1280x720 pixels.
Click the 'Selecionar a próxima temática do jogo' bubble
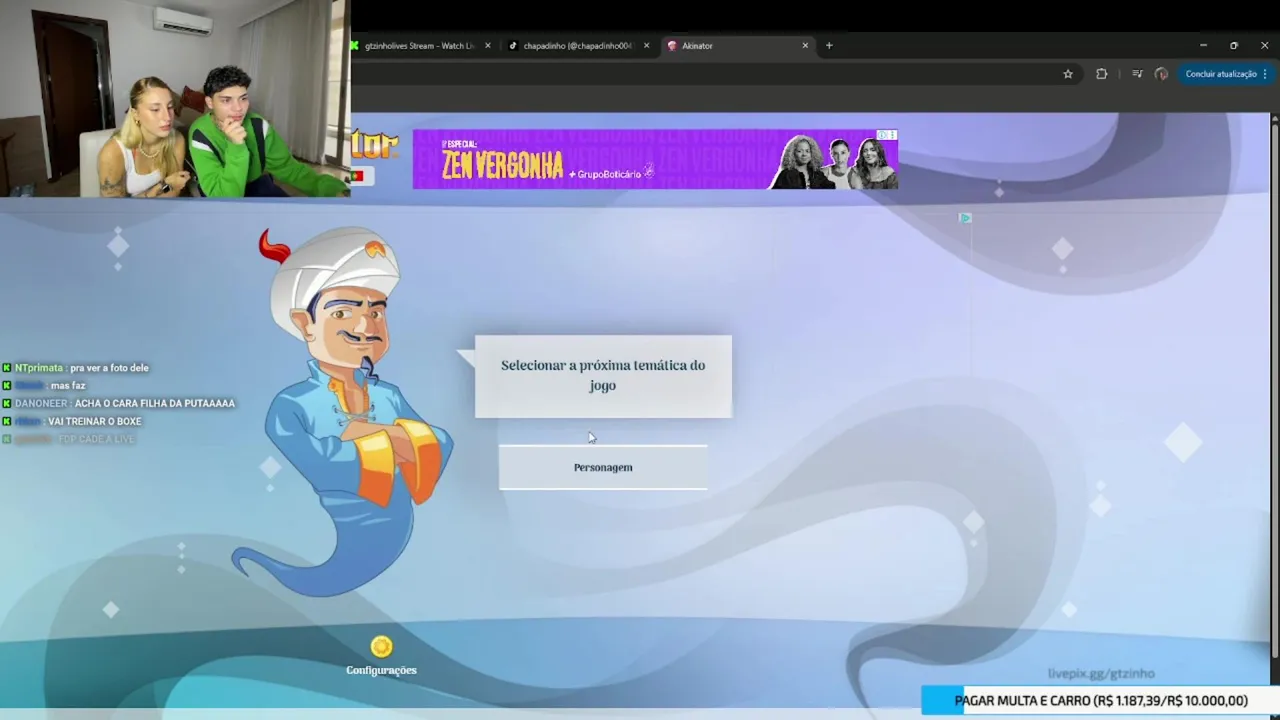point(603,376)
